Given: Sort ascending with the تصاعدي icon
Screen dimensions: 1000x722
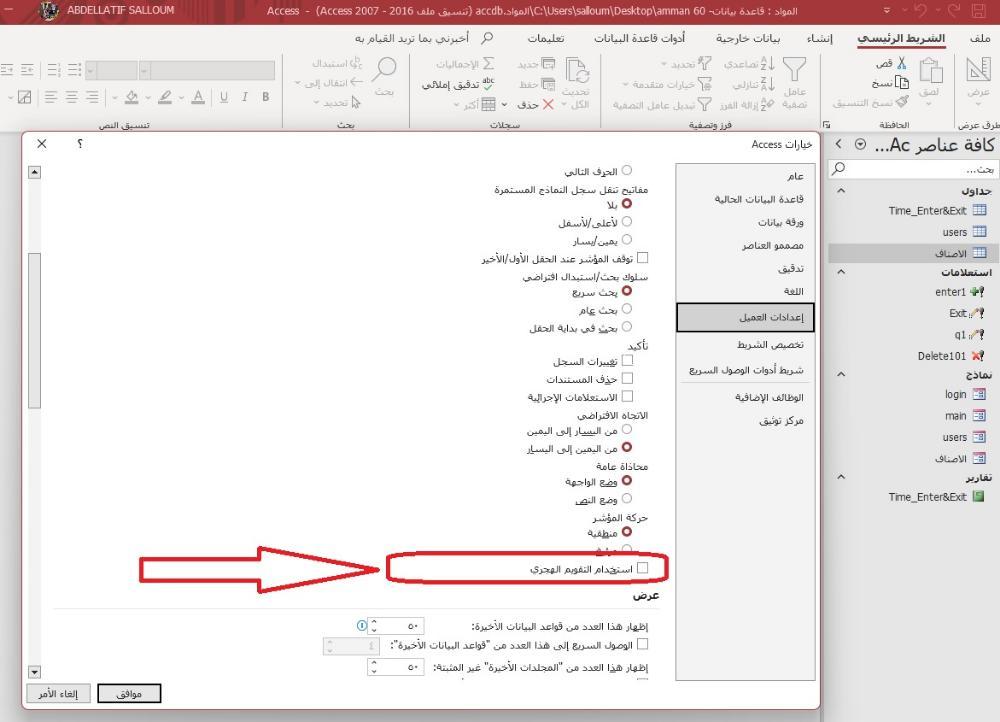Looking at the screenshot, I should pos(768,63).
